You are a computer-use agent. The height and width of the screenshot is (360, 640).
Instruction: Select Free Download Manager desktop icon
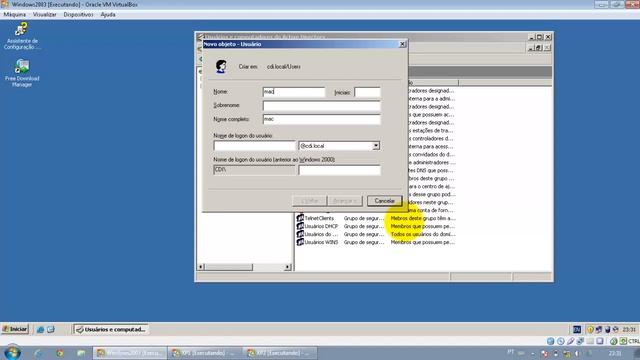click(x=22, y=73)
